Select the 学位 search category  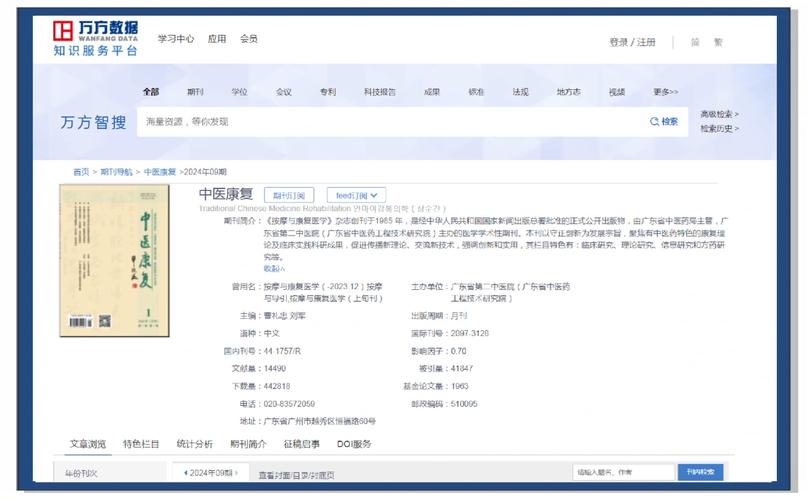pos(239,92)
